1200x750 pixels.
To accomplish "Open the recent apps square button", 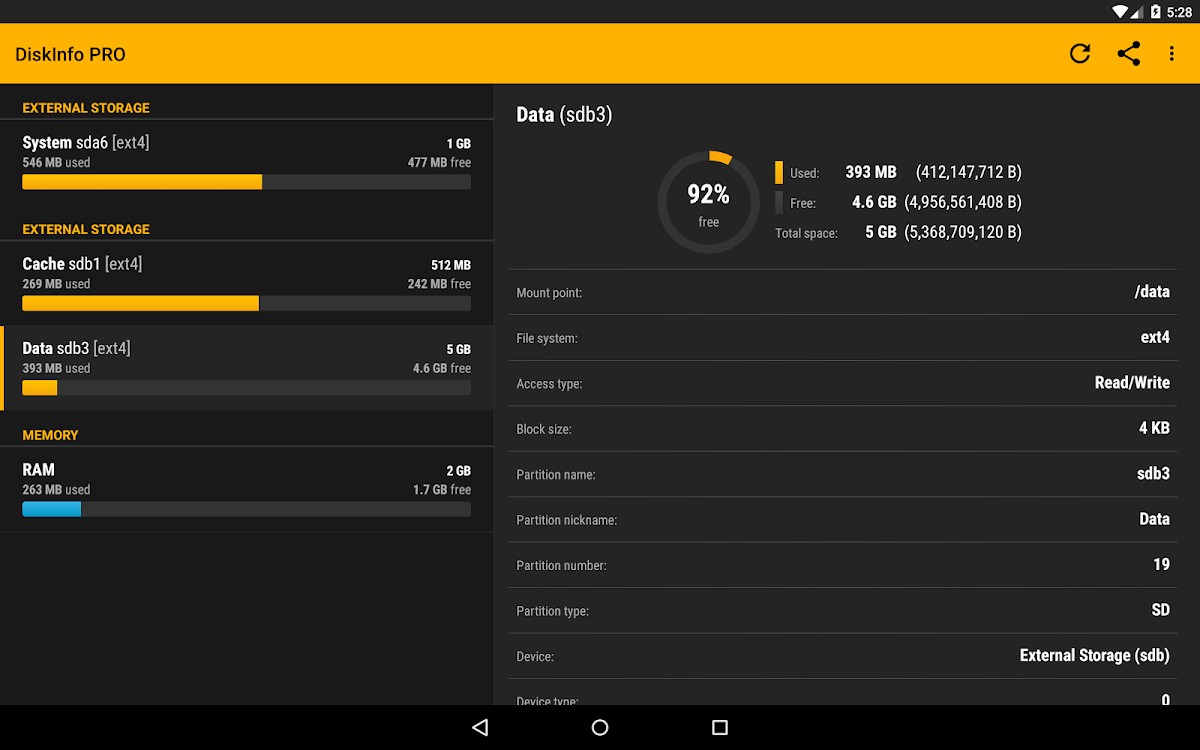I will 720,727.
